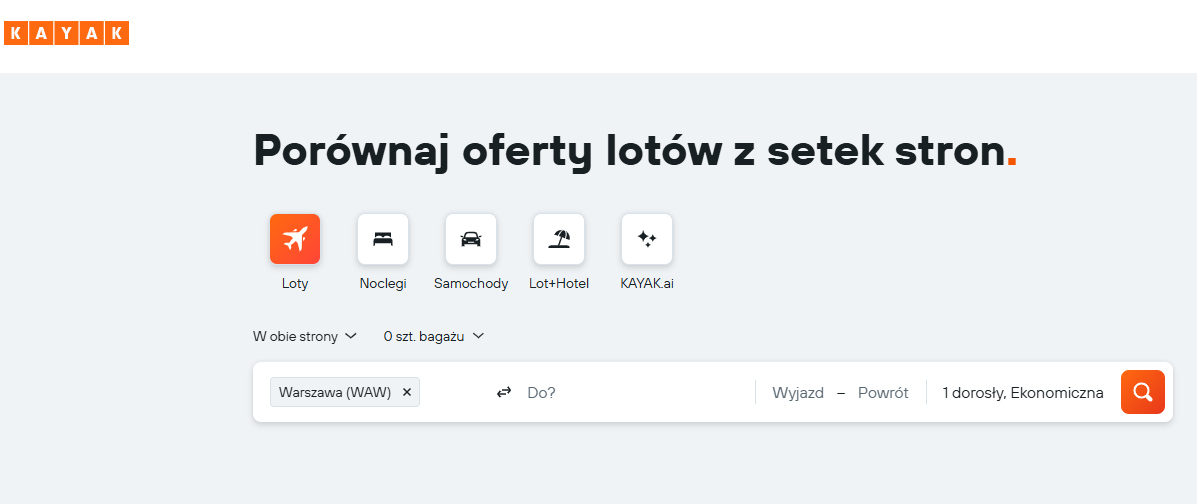Open the 1 dorosły, Ekonomiczna selector

1022,393
